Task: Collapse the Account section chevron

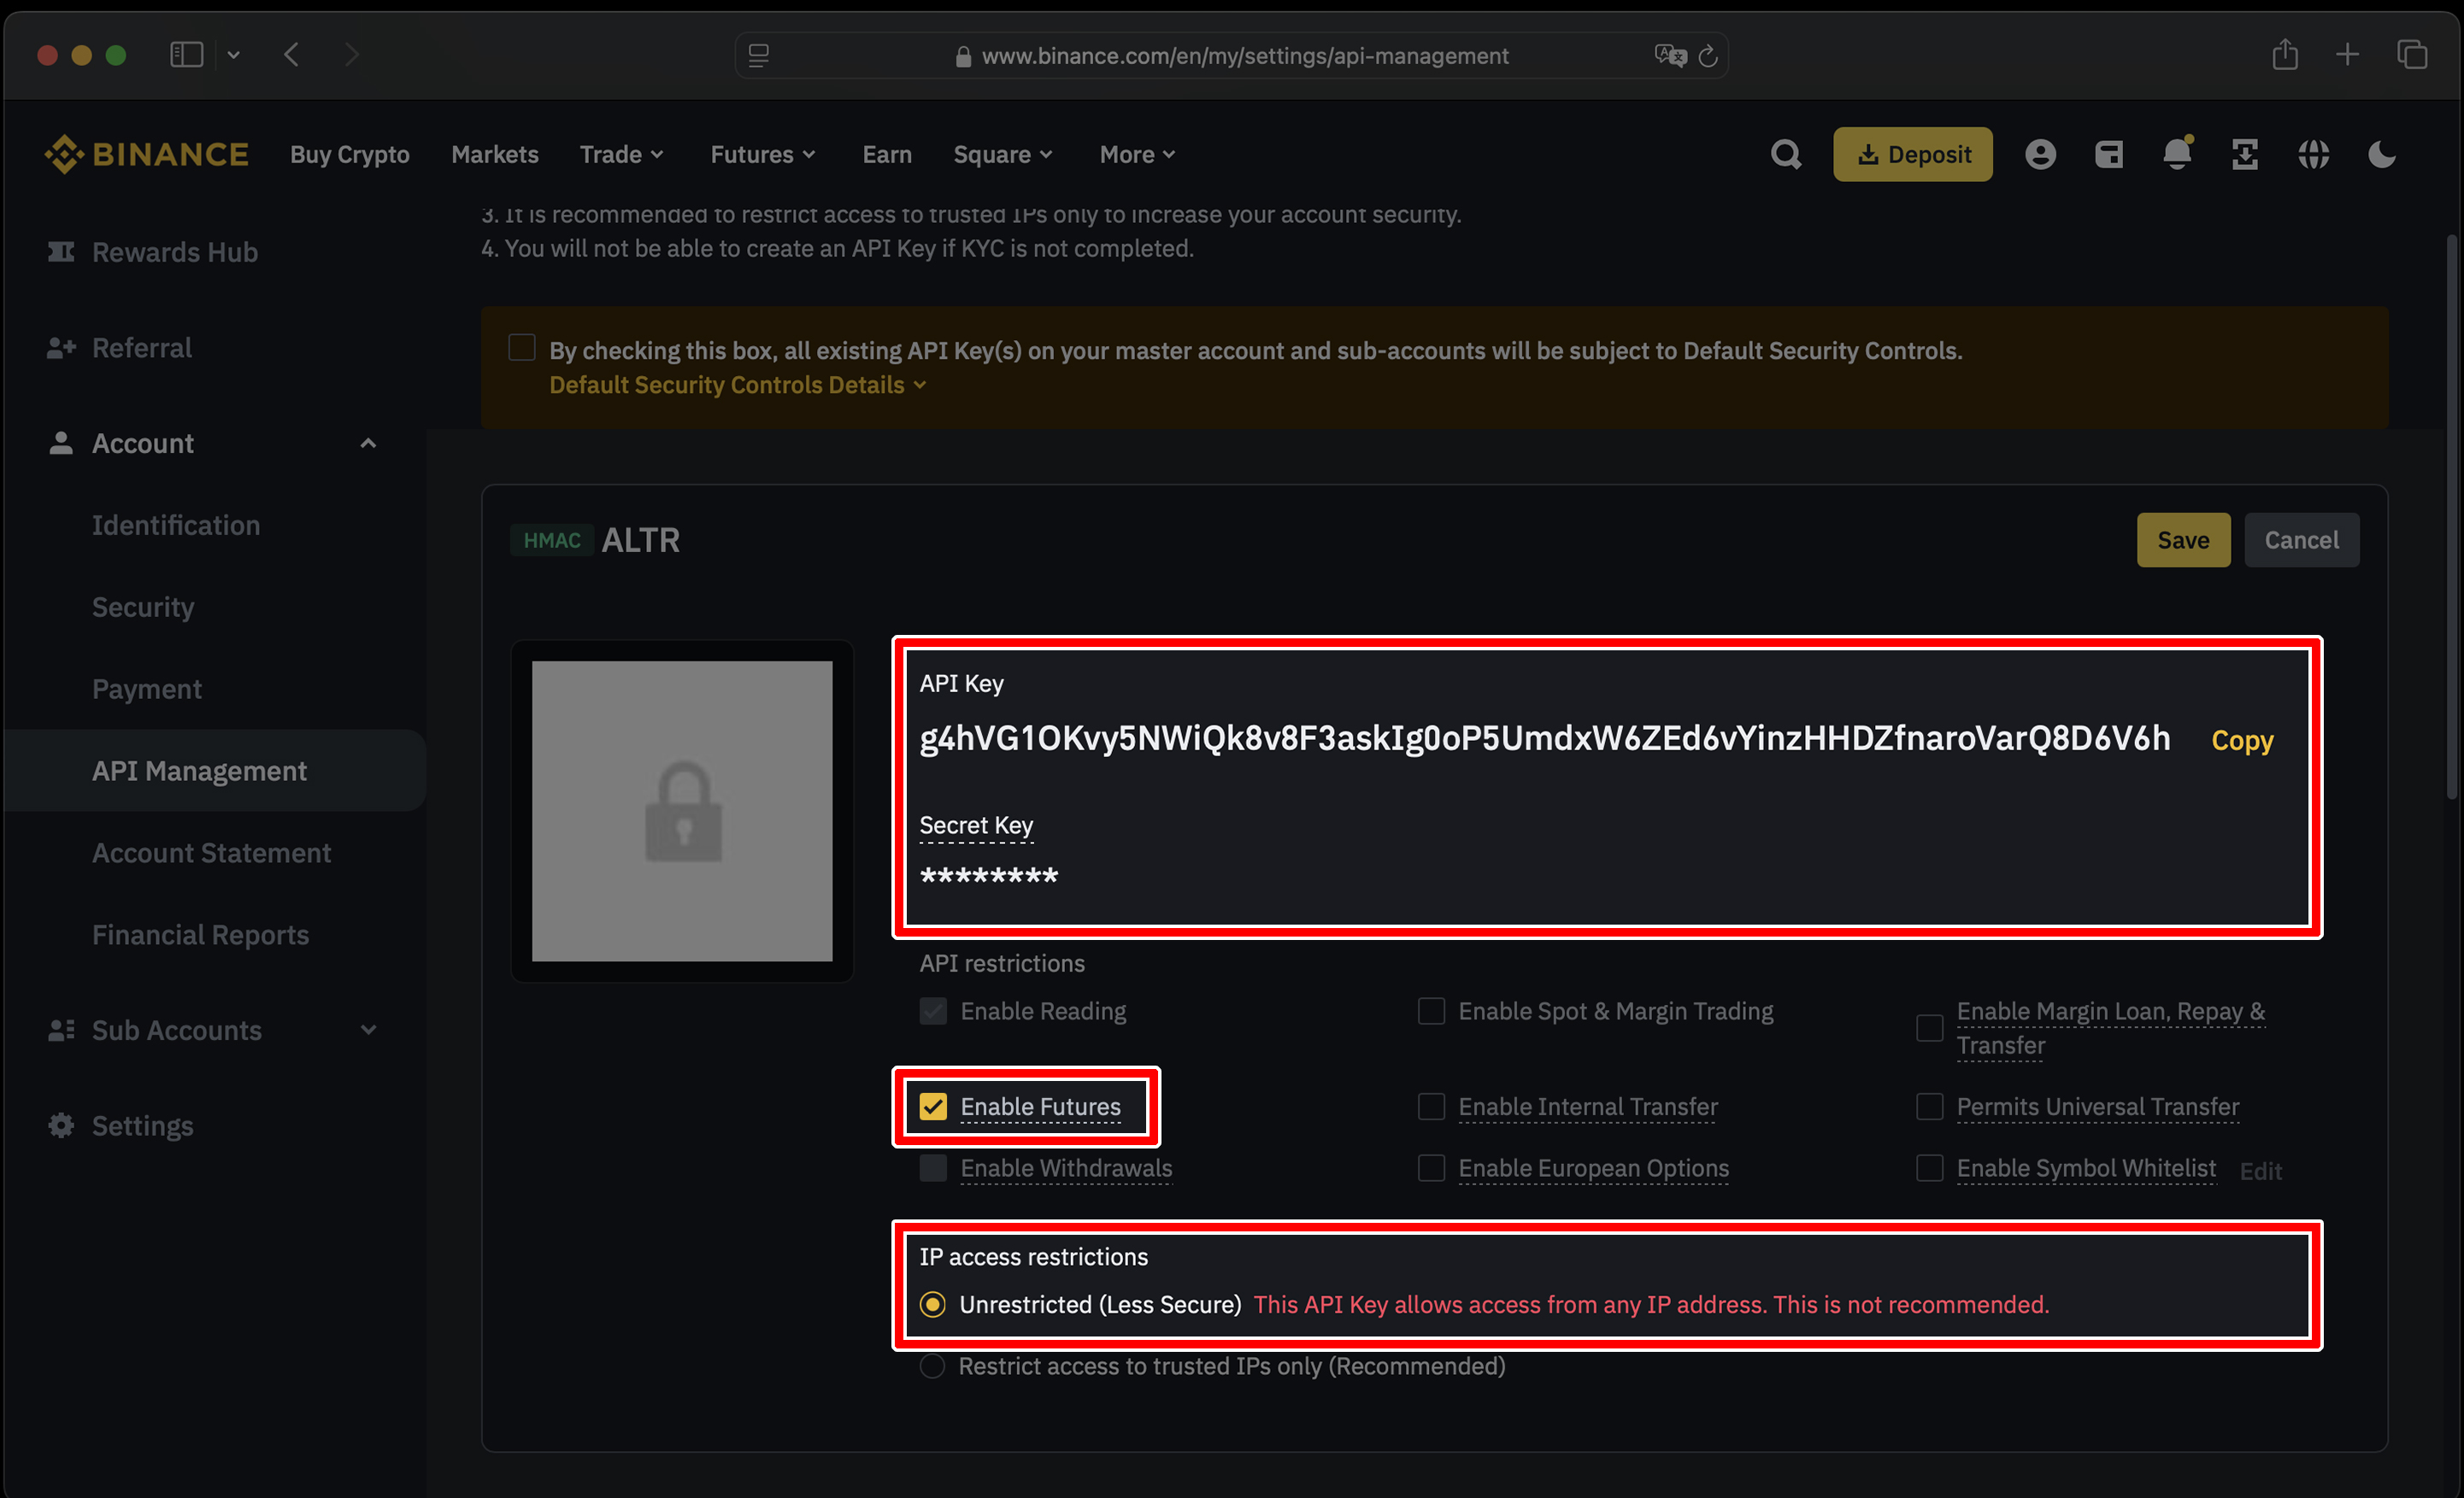Action: pos(368,443)
